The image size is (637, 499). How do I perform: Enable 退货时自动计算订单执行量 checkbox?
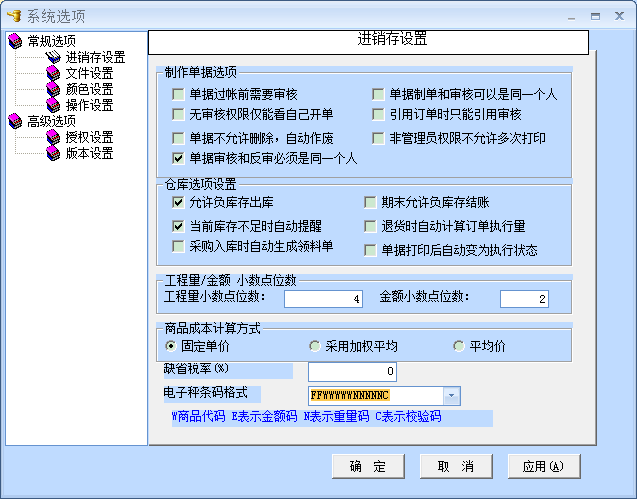(x=370, y=226)
